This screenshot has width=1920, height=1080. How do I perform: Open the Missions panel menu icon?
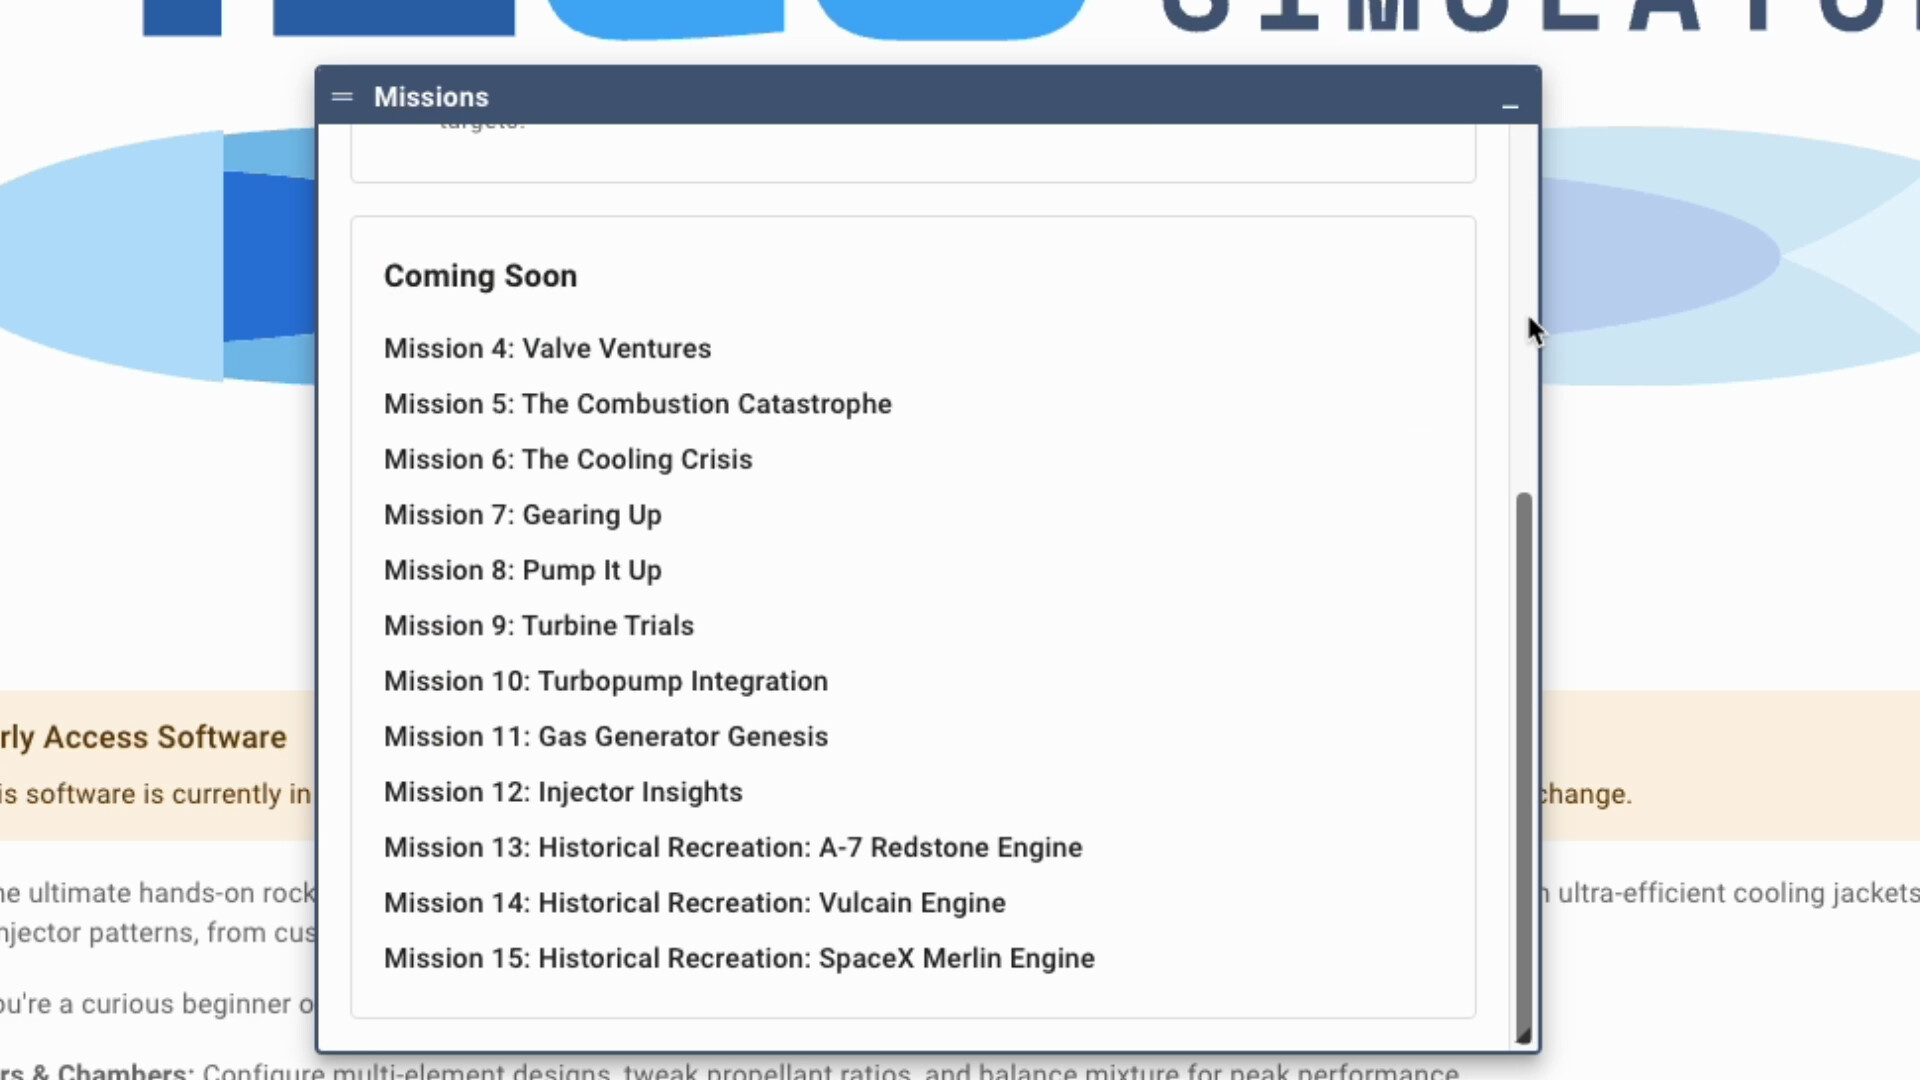click(x=342, y=96)
